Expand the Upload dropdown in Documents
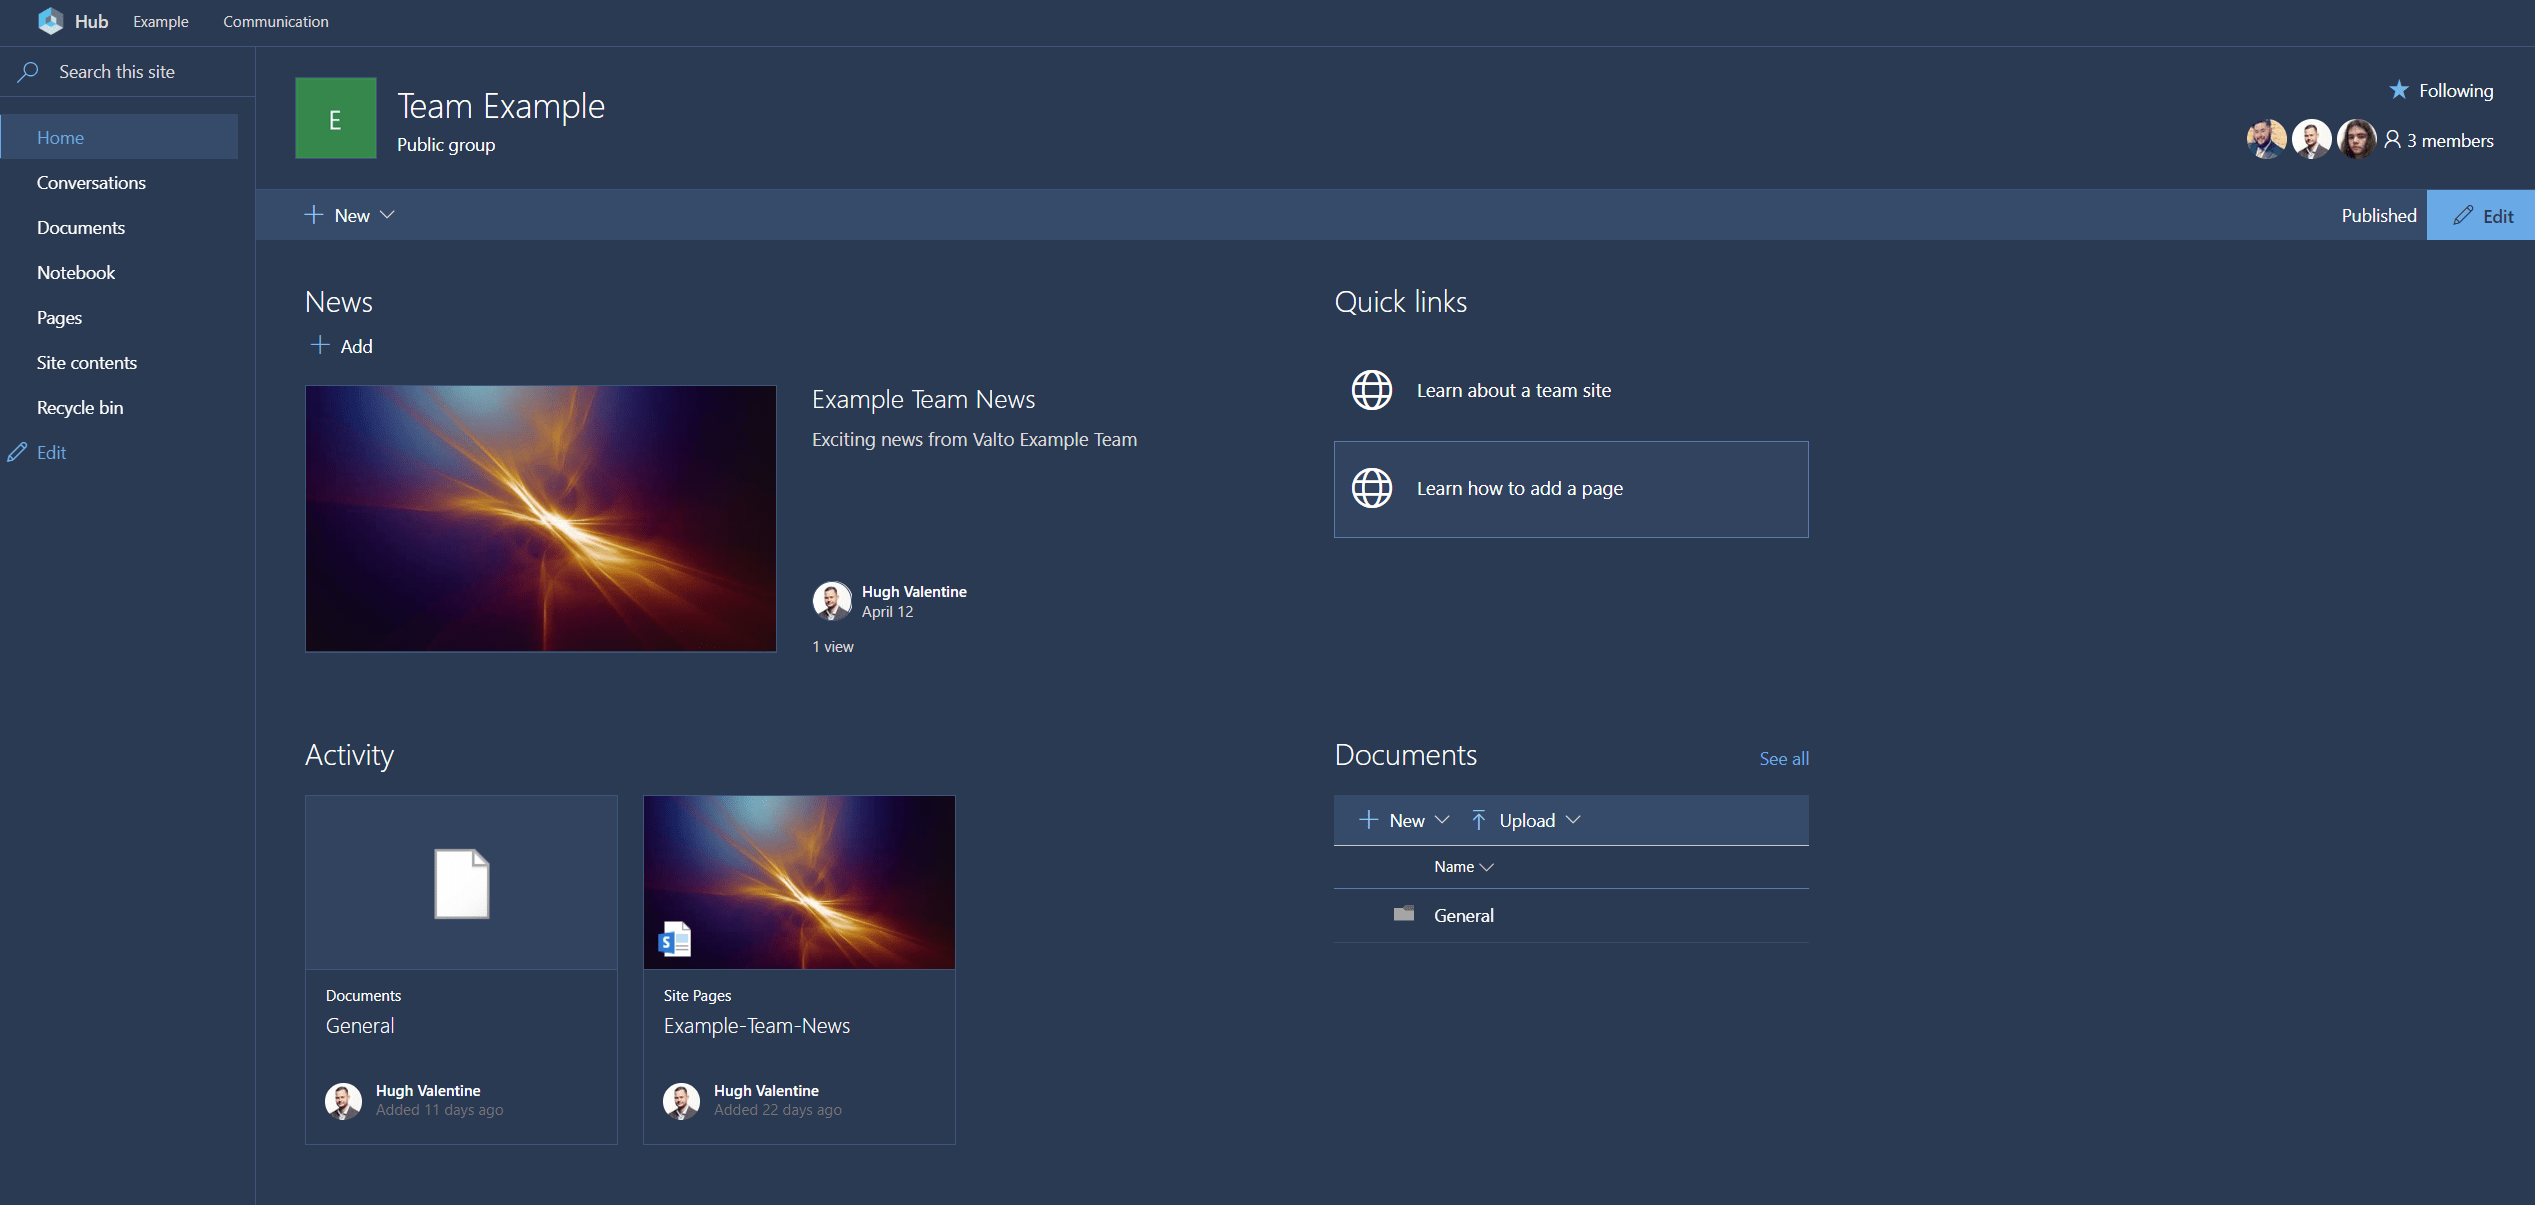 click(1573, 820)
